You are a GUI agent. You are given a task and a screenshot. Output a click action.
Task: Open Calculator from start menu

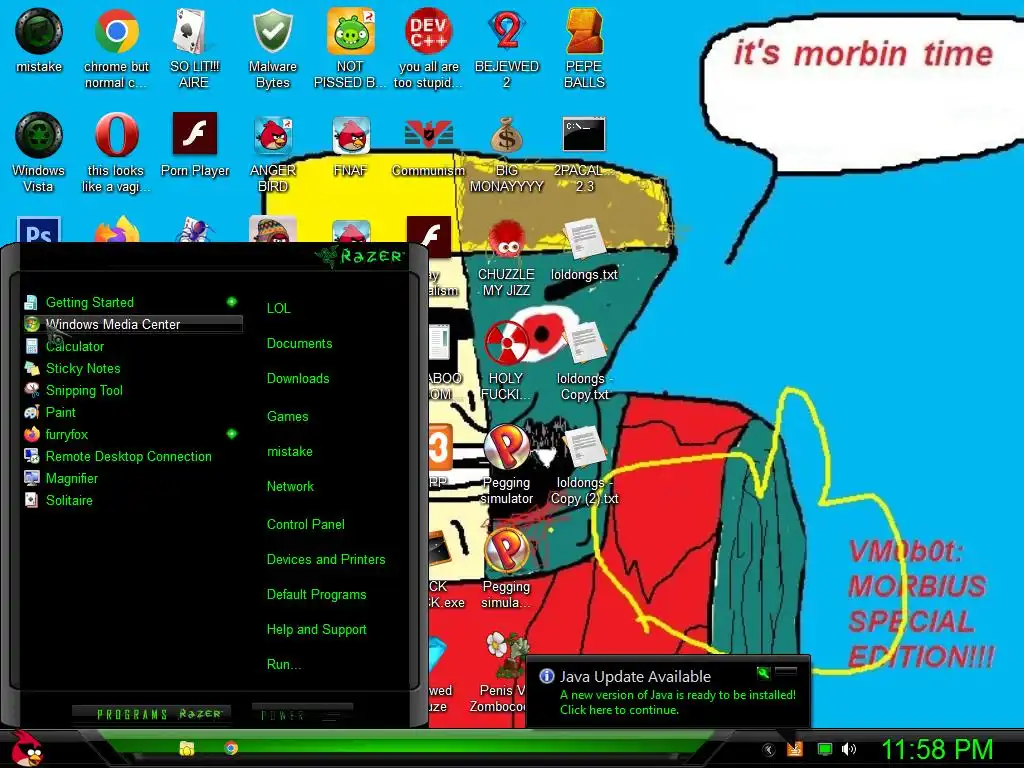(x=133, y=346)
